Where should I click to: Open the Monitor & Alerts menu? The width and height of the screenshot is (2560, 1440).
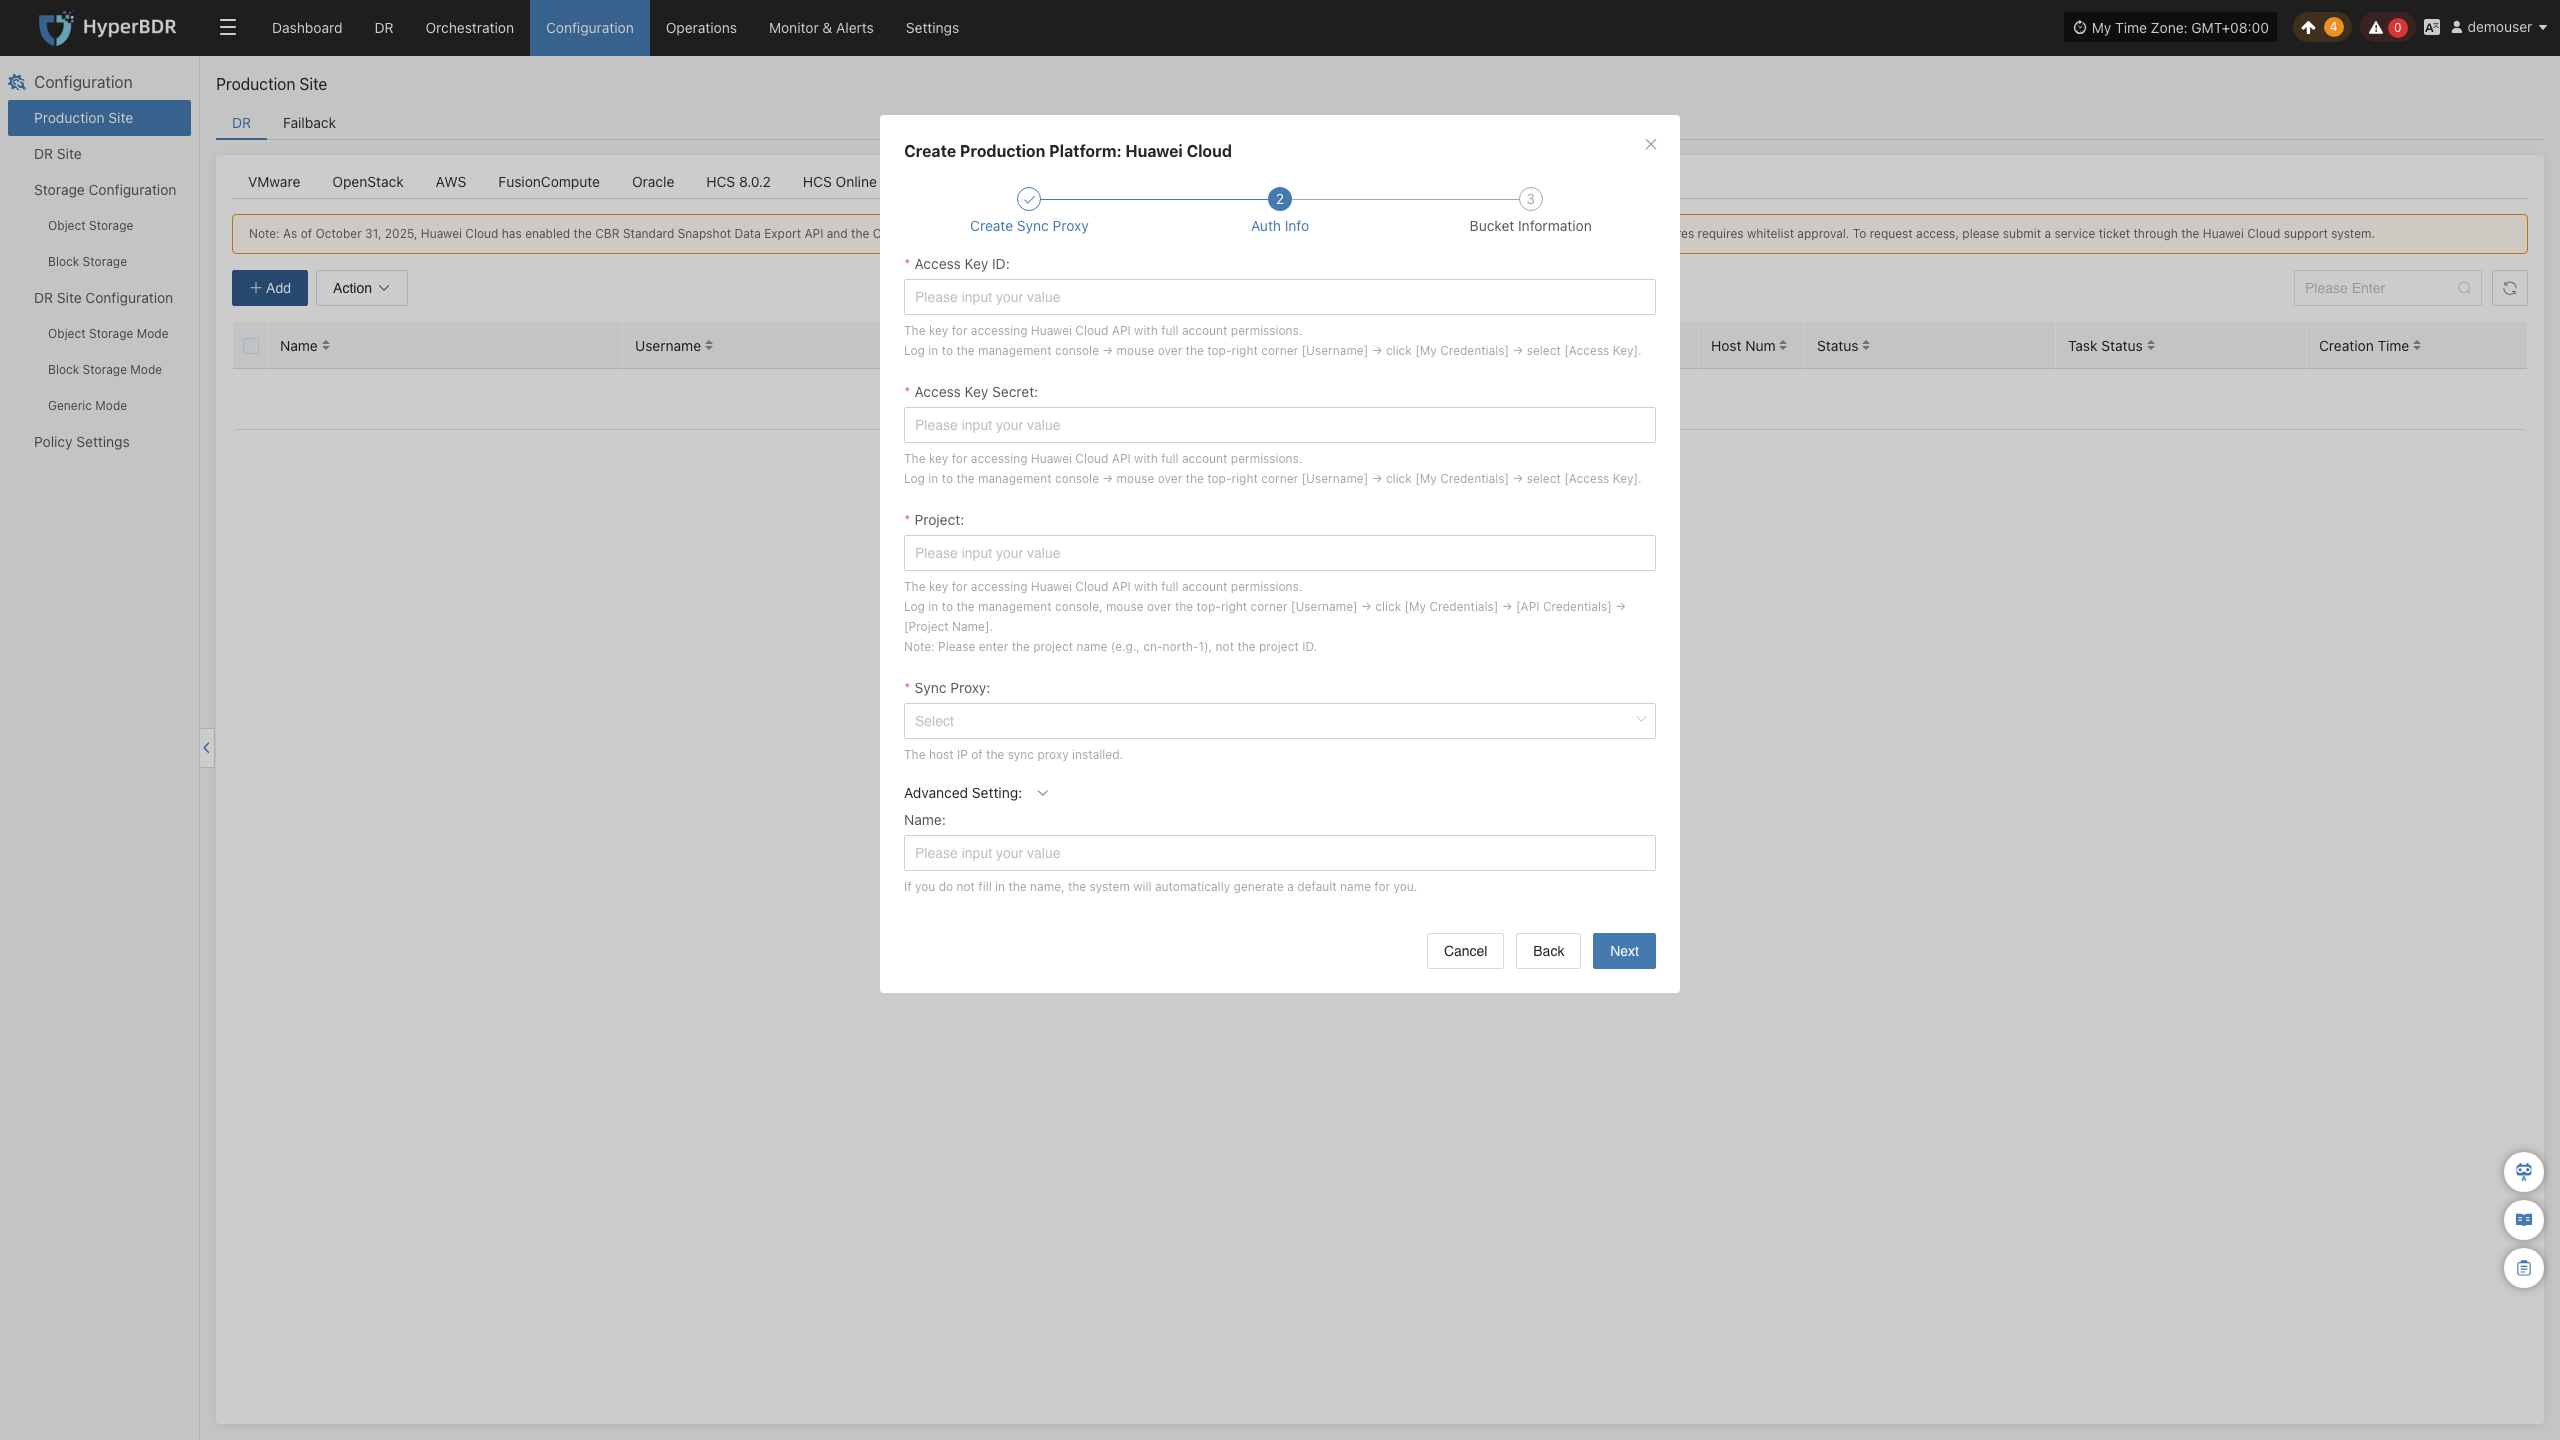[x=821, y=28]
